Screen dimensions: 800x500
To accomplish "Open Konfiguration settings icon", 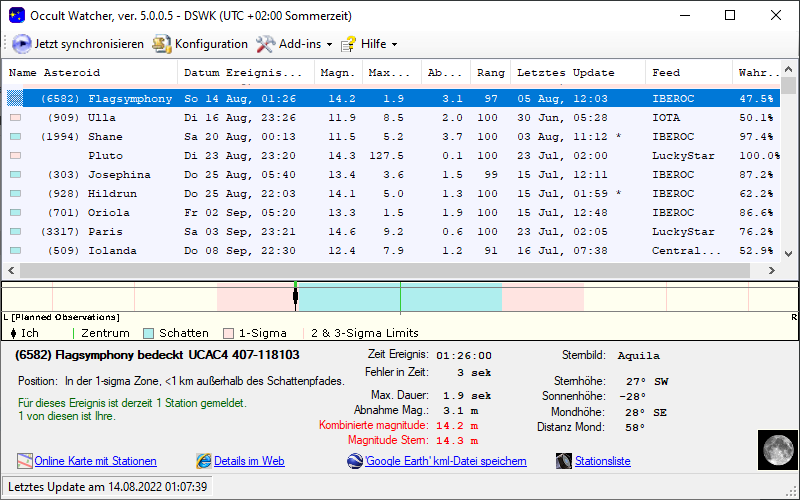I will pyautogui.click(x=161, y=44).
